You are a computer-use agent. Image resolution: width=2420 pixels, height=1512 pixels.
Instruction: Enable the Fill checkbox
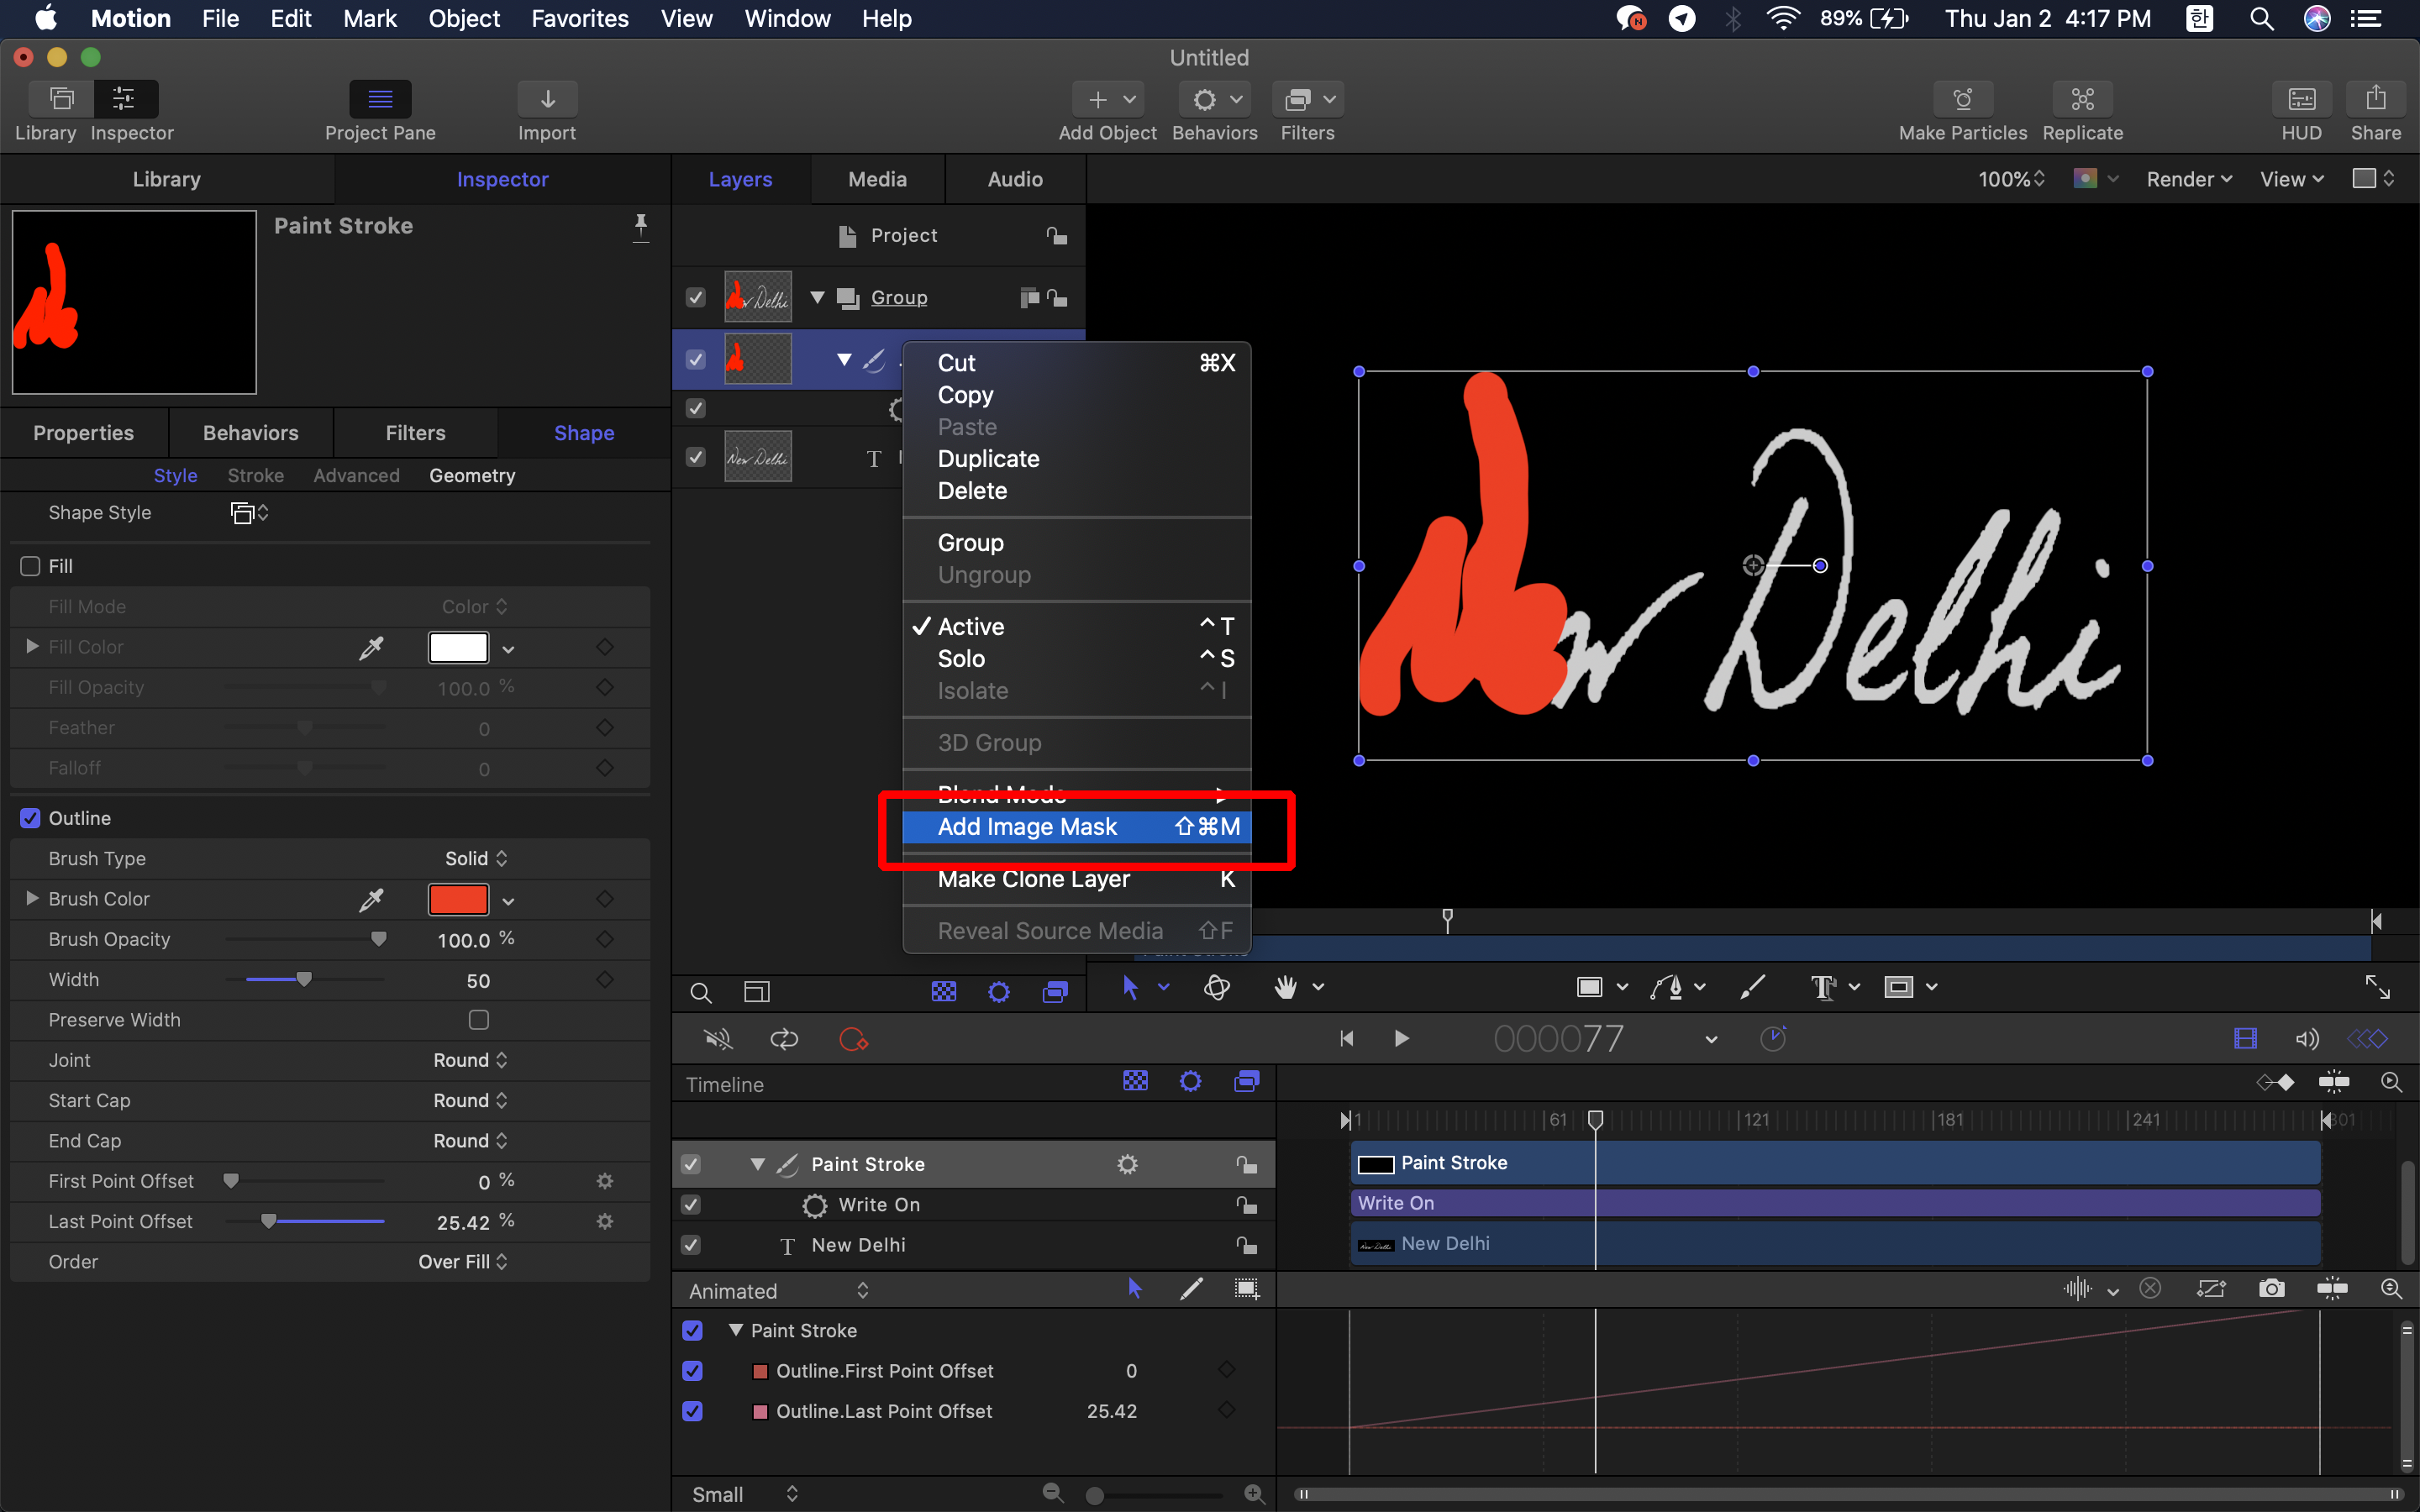31,566
